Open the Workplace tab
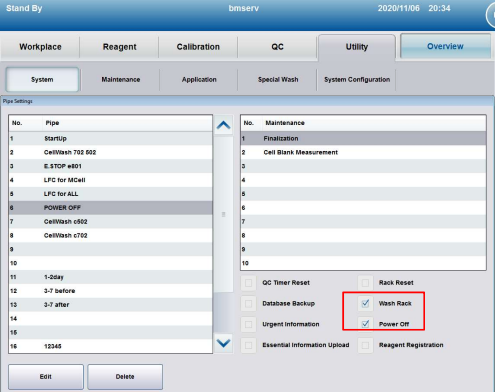The width and height of the screenshot is (495, 392). [x=40, y=47]
